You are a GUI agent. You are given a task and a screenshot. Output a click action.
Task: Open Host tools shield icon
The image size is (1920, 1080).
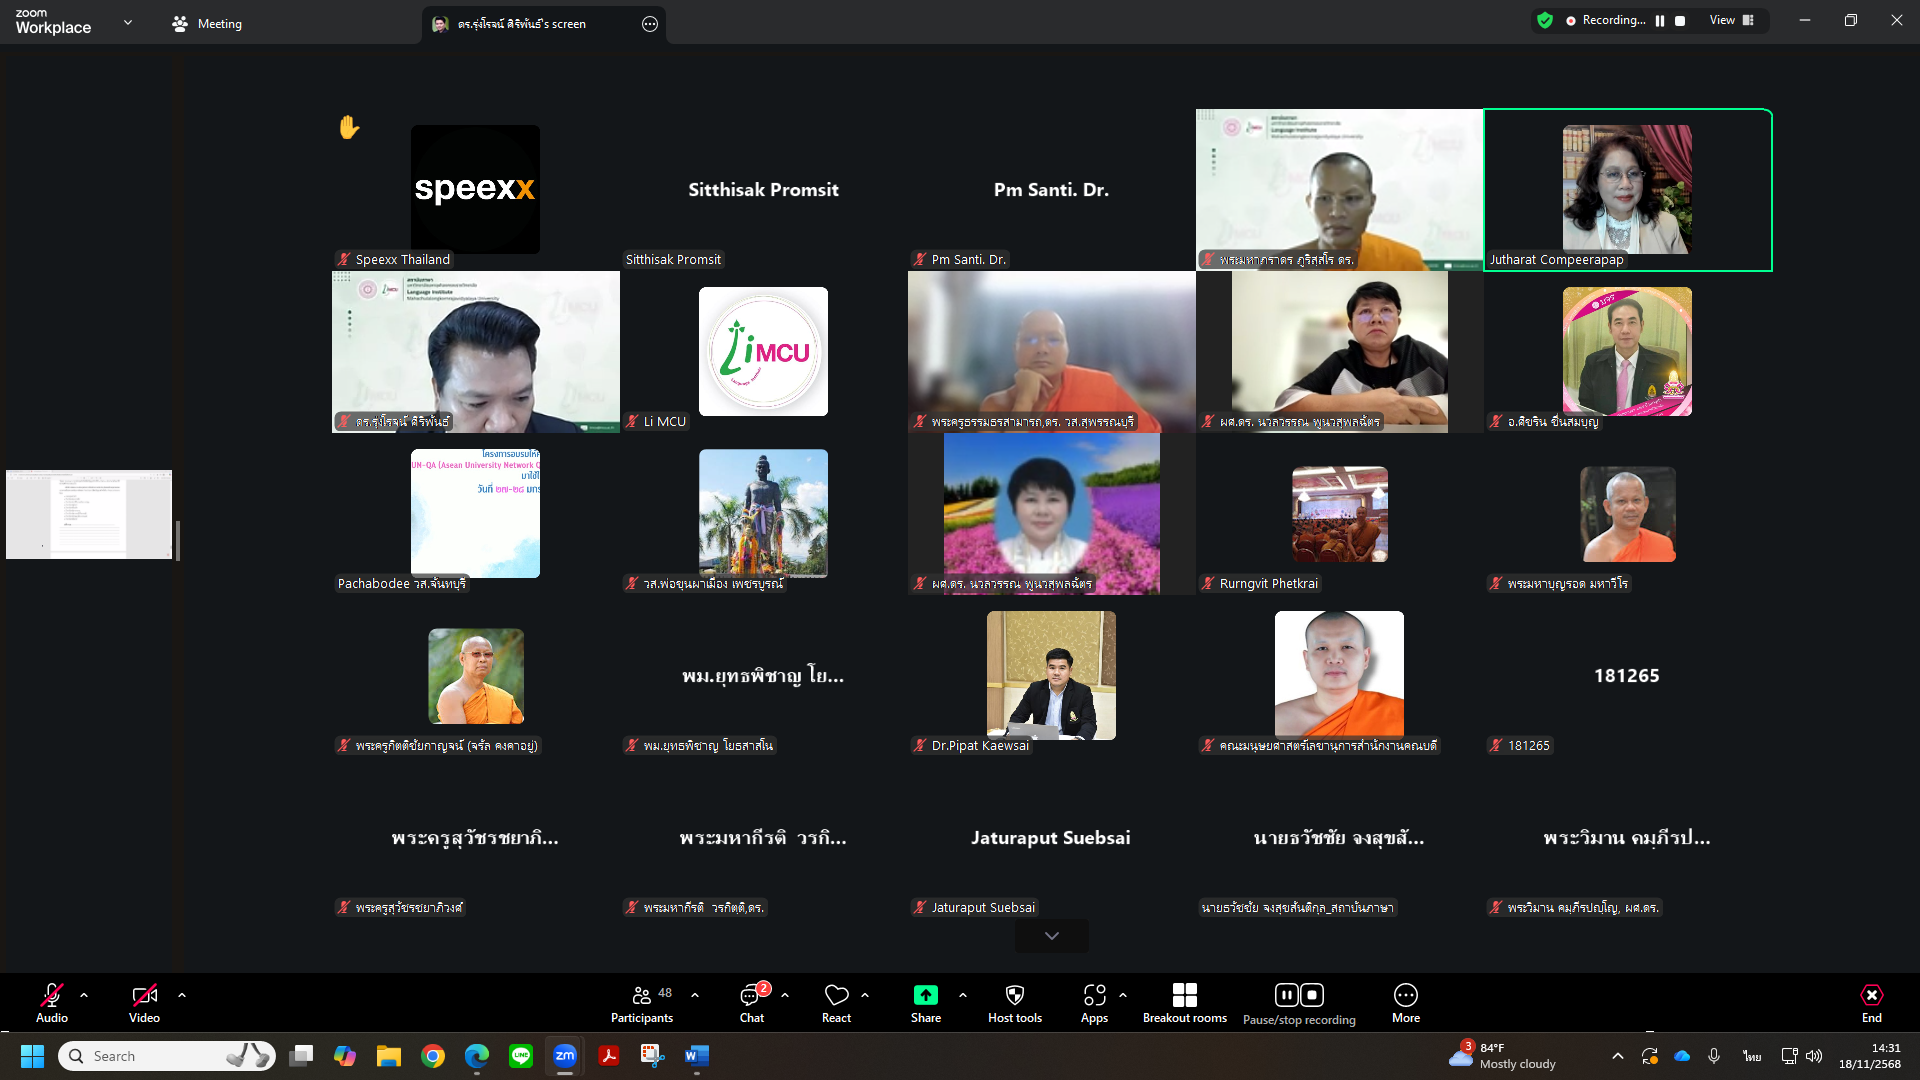point(1014,995)
